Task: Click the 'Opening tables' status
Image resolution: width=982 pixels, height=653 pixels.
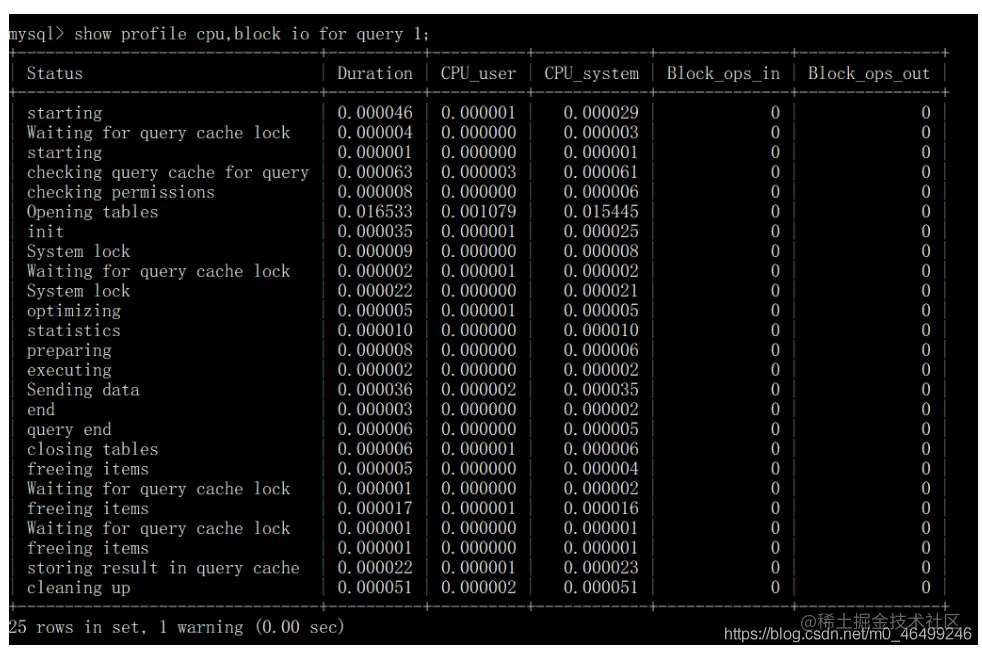Action: coord(92,212)
